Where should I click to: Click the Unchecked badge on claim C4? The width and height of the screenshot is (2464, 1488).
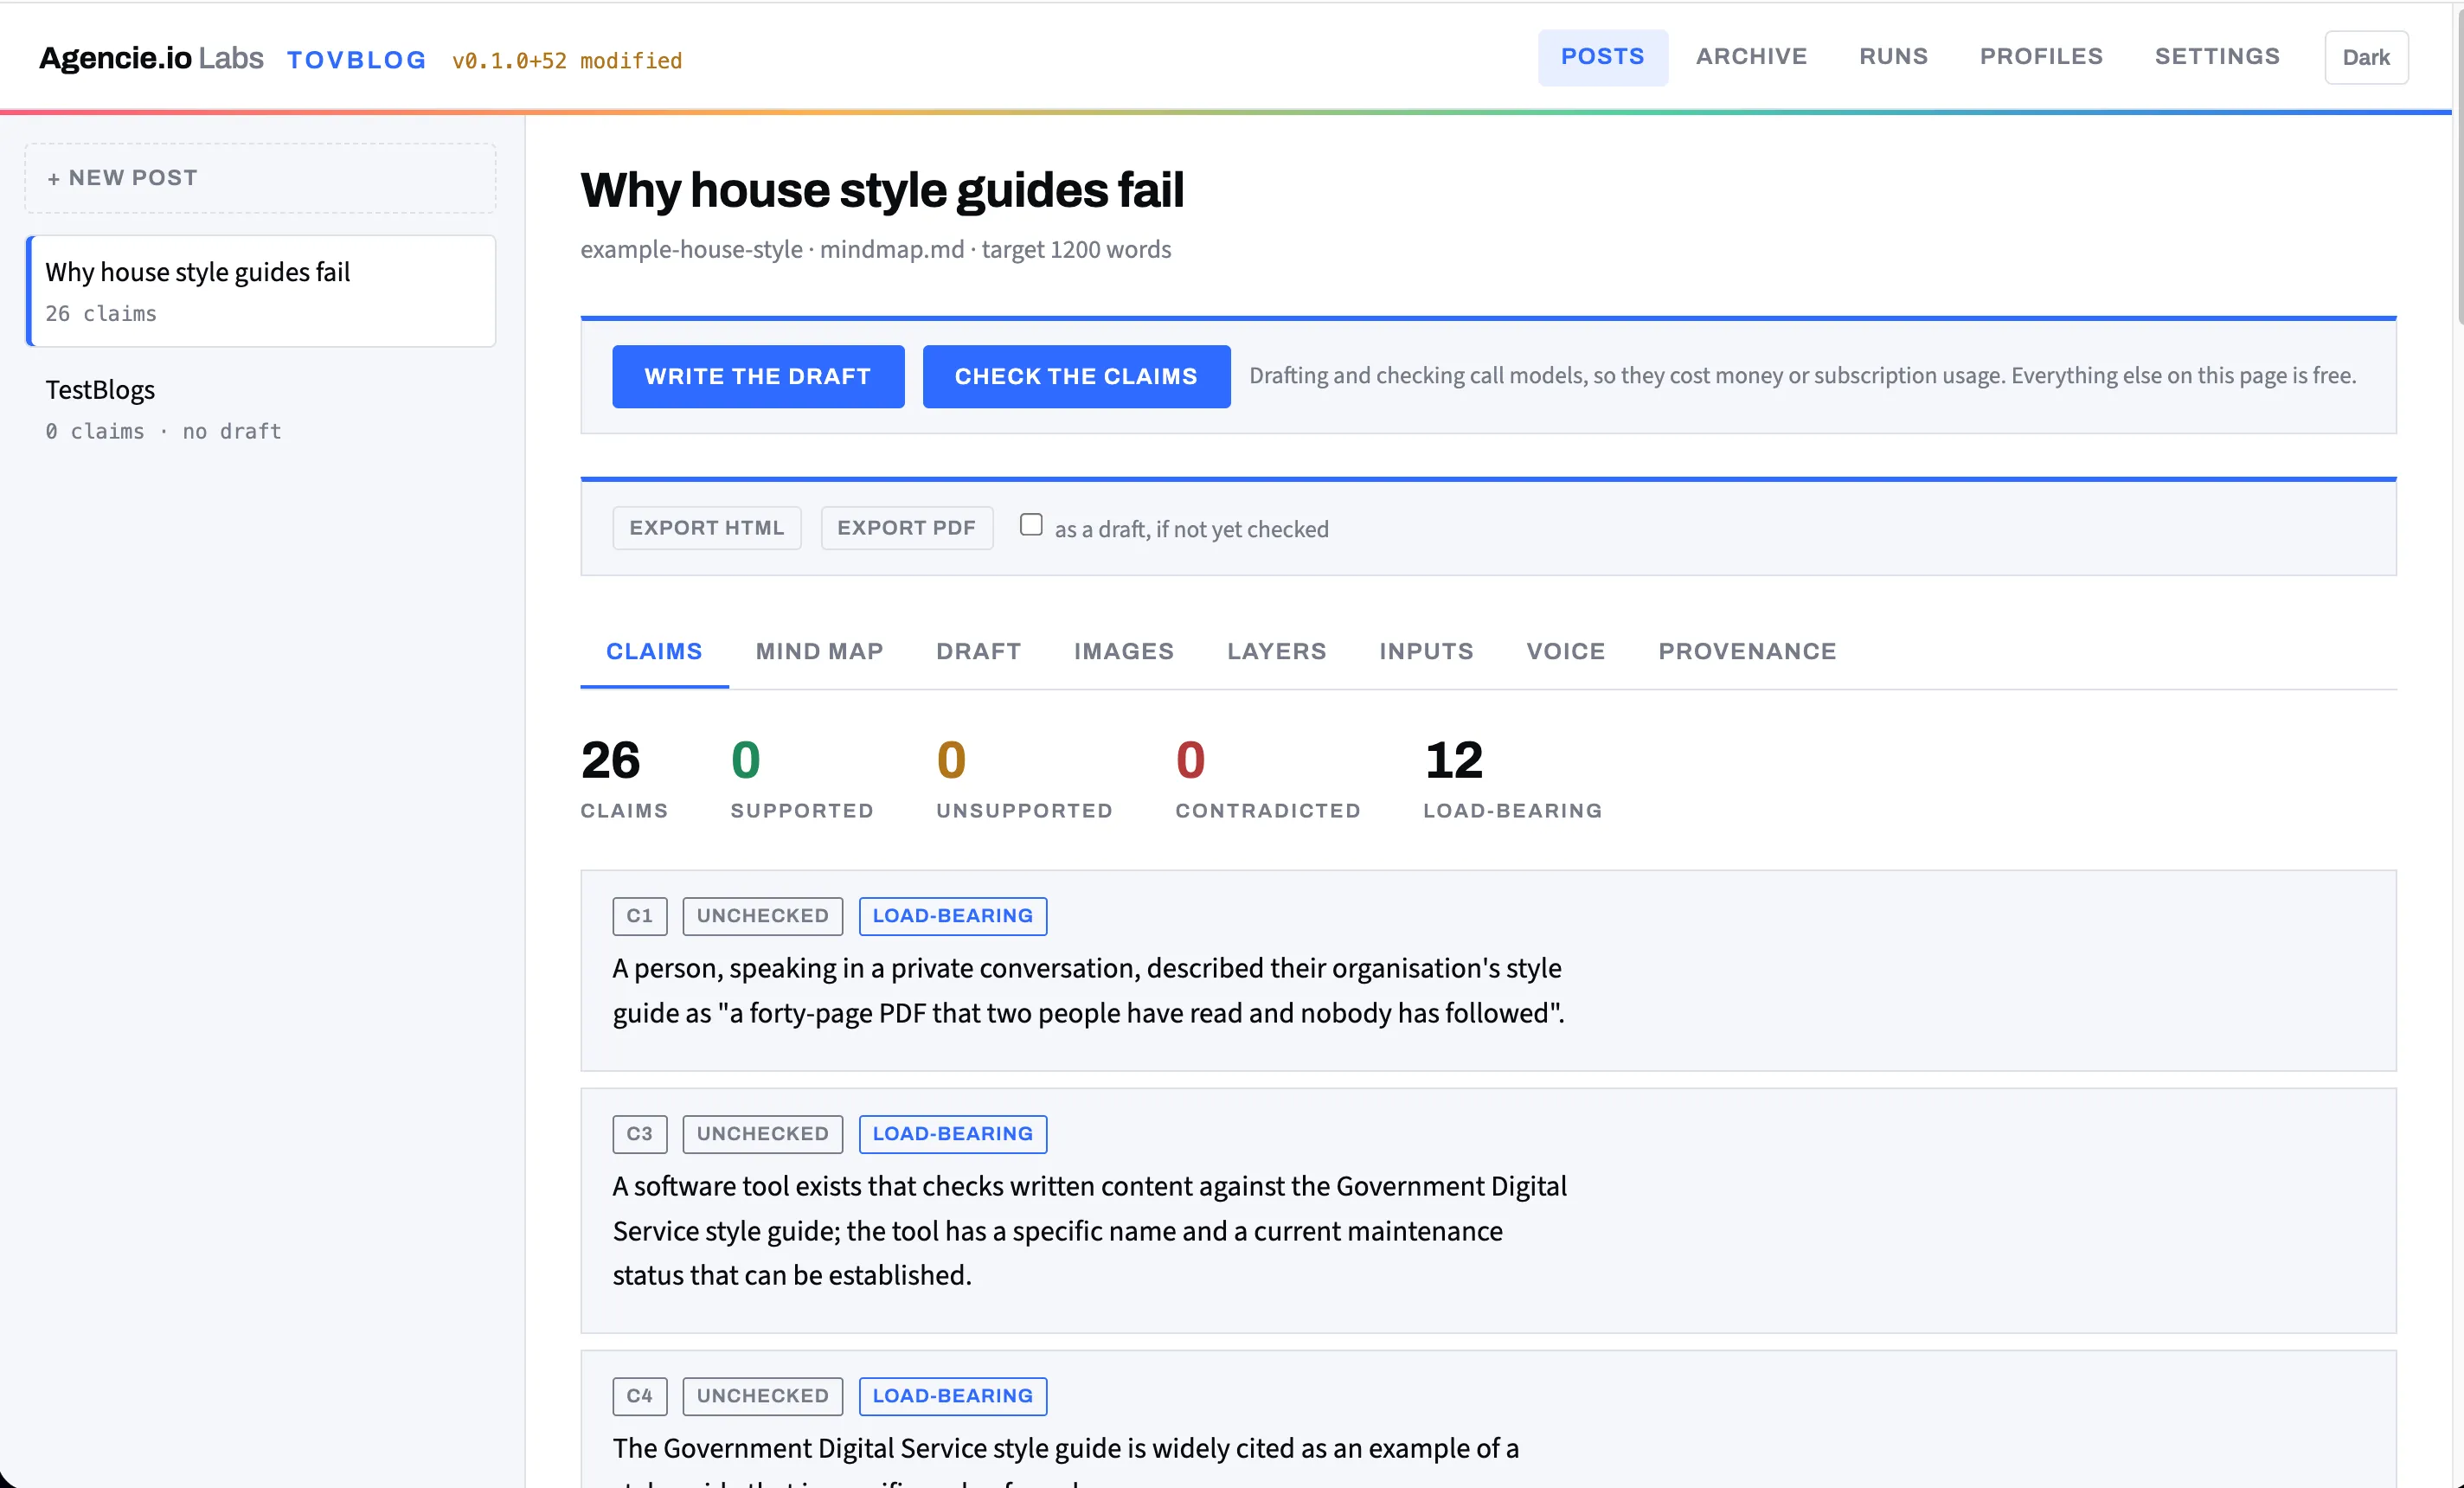pyautogui.click(x=763, y=1397)
